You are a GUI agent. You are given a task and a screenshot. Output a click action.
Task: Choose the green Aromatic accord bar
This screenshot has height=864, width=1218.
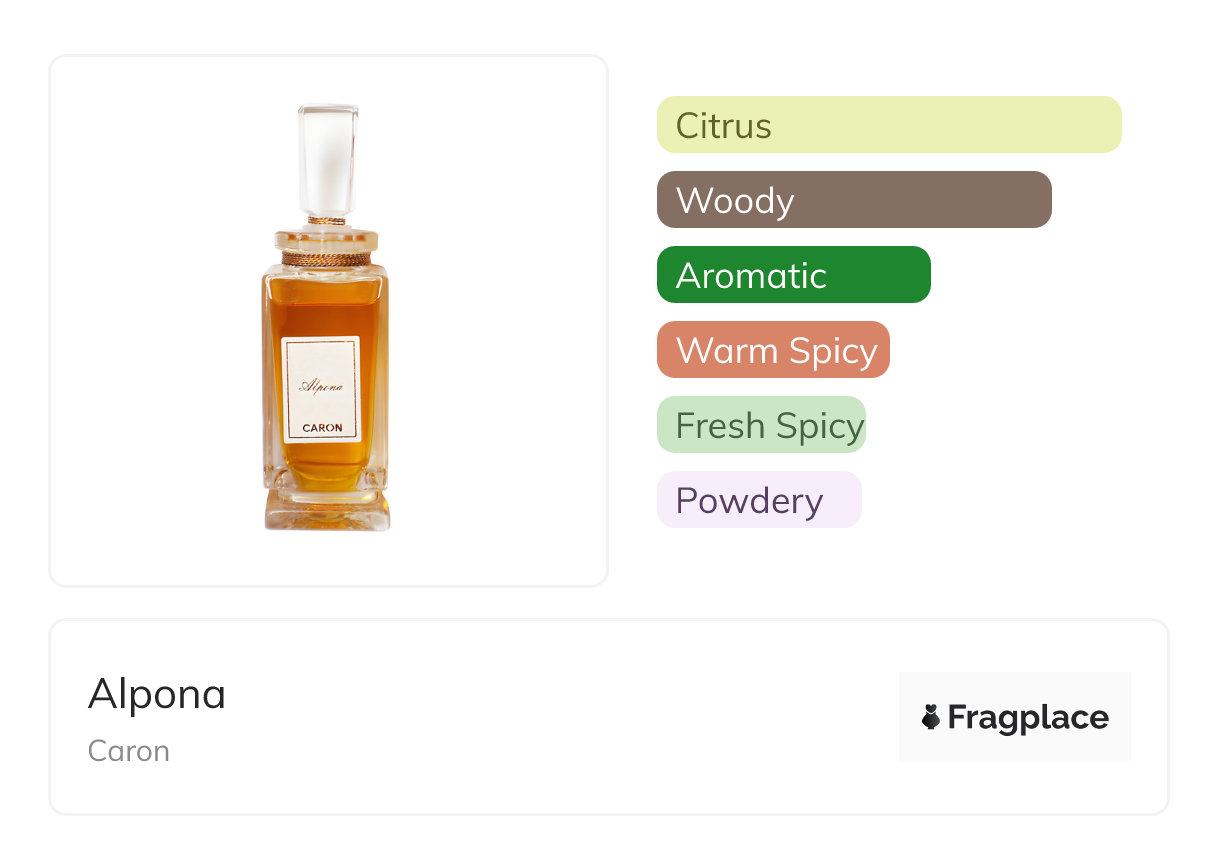pos(793,275)
